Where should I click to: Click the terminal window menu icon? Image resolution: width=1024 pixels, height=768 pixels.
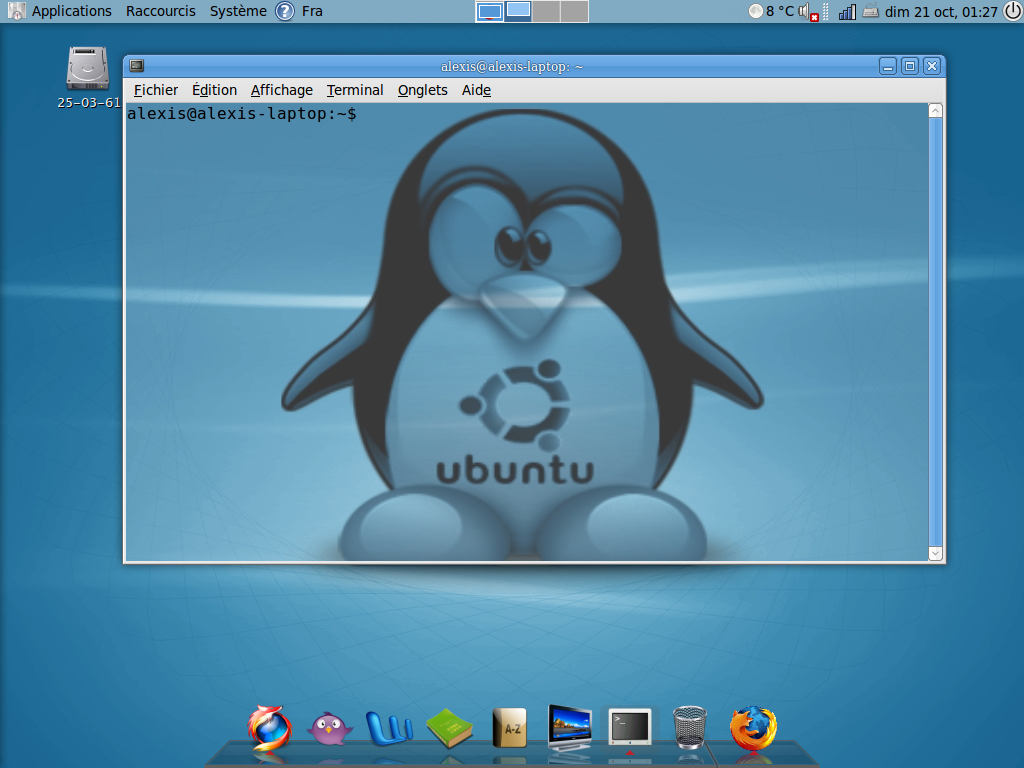[136, 65]
